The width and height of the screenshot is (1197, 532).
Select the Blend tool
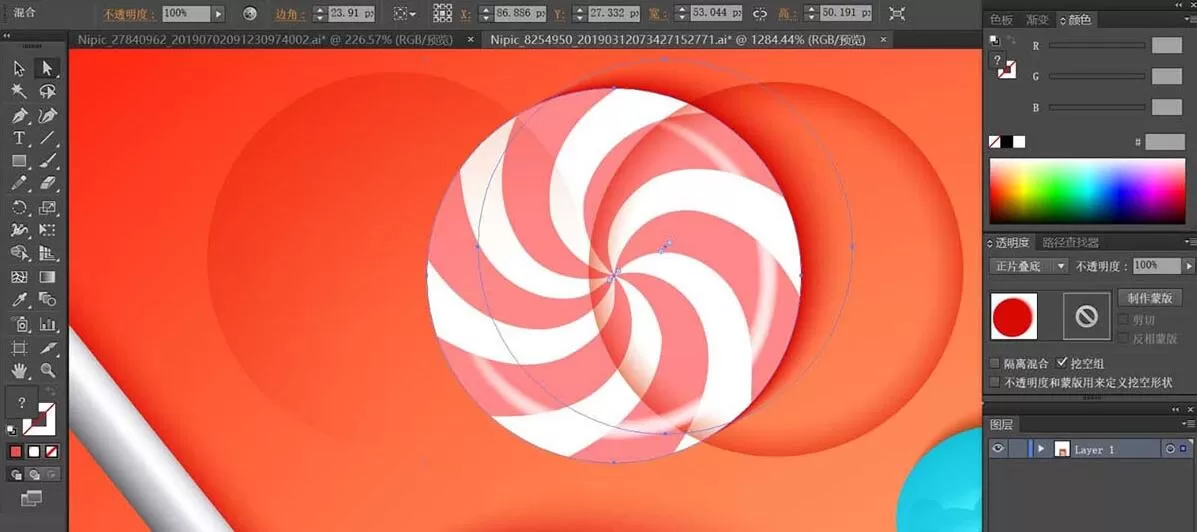point(47,300)
